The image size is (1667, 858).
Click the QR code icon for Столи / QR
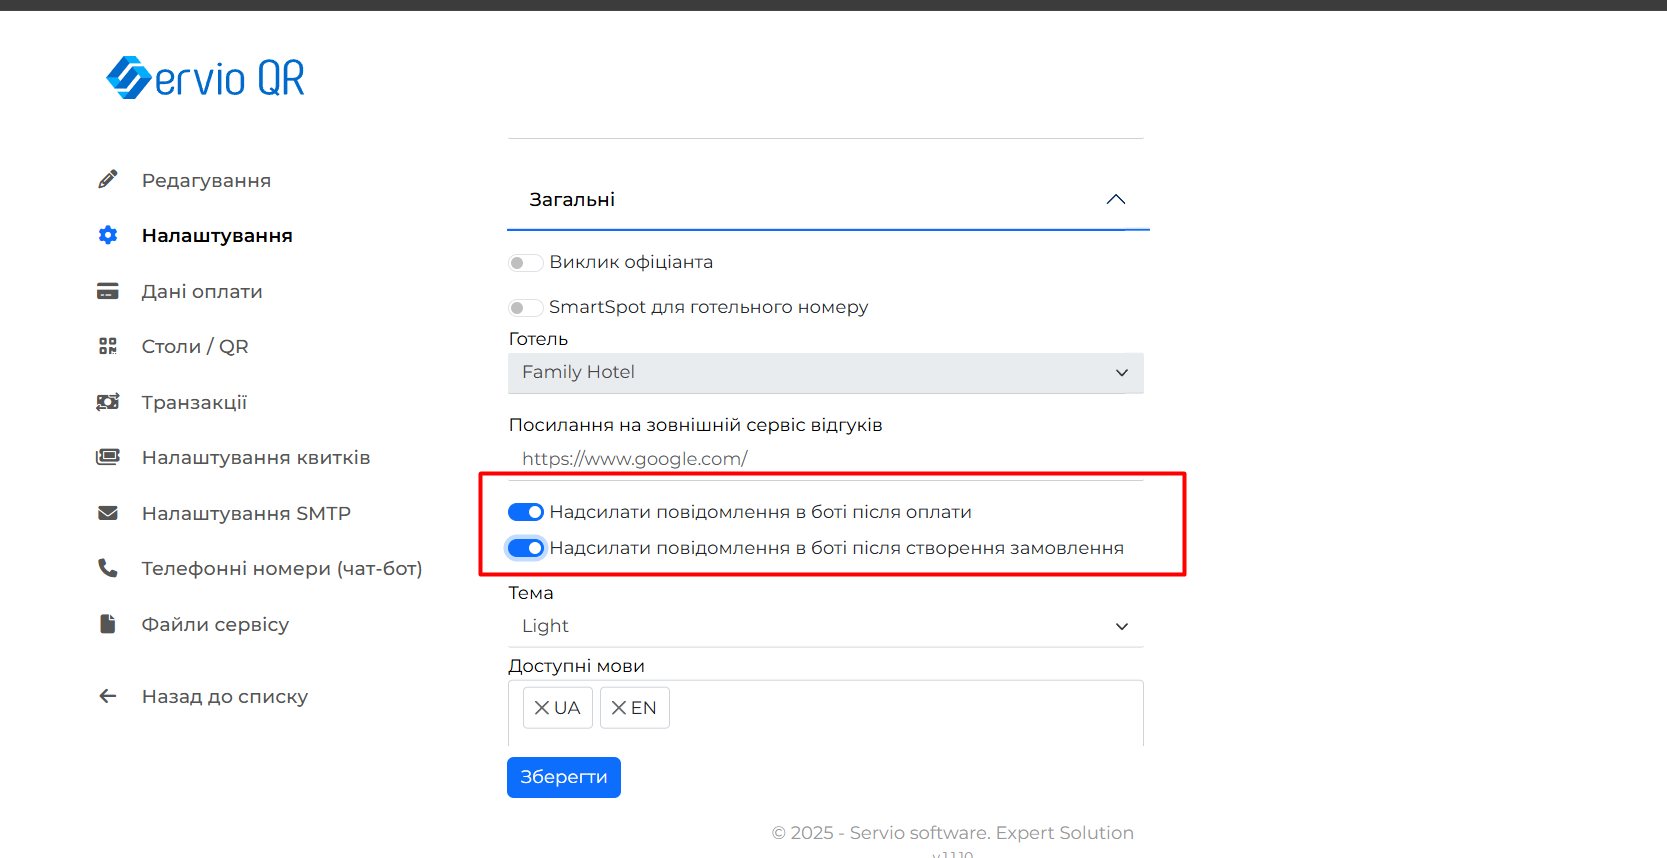click(x=108, y=346)
